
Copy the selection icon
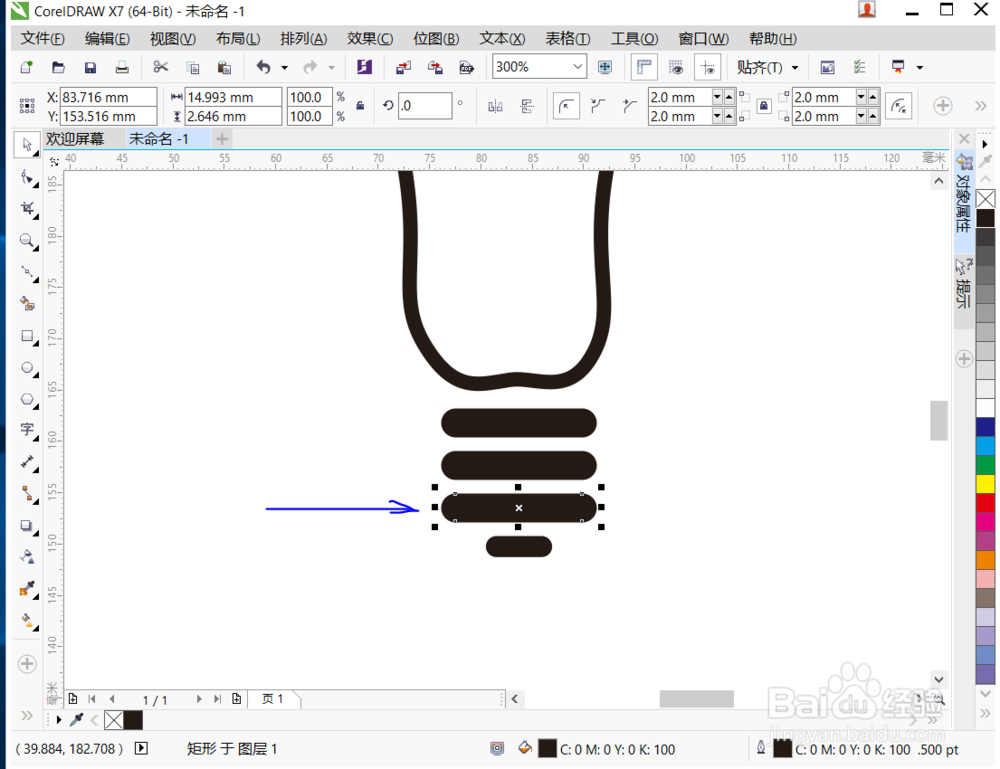[x=193, y=67]
